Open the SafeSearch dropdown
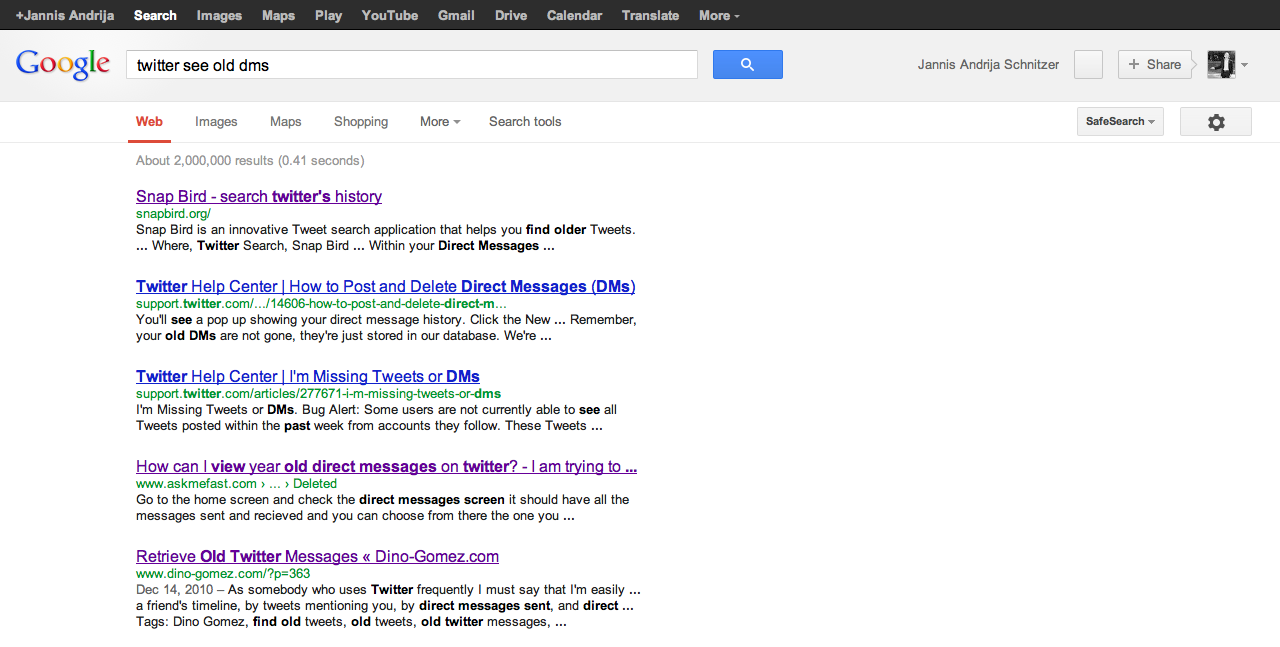 pos(1120,122)
